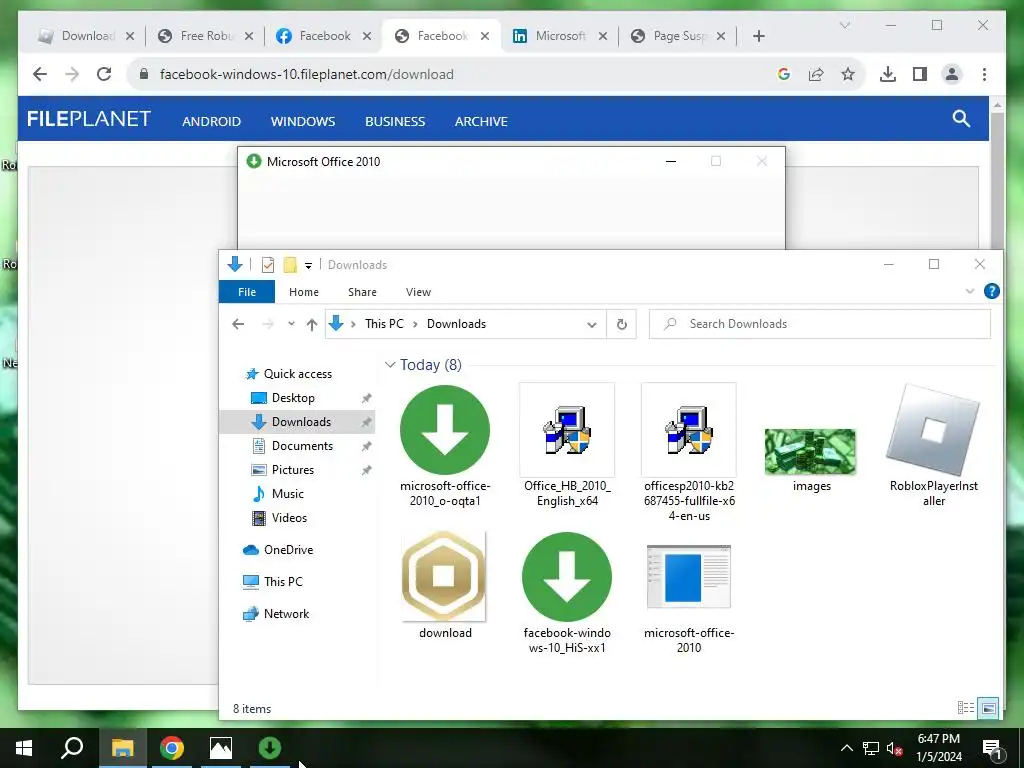Select This PC in navigation pane
This screenshot has width=1024, height=768.
[x=283, y=581]
